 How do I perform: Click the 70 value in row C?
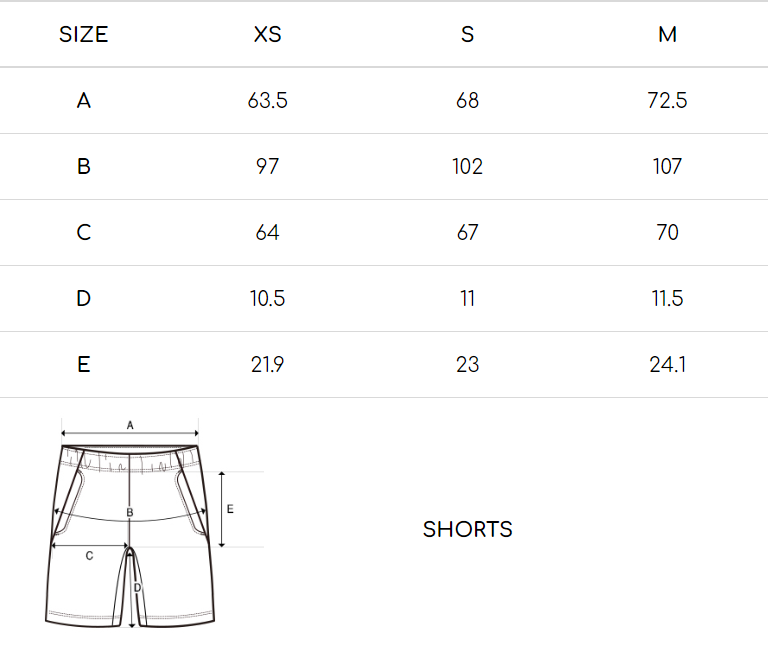point(667,232)
